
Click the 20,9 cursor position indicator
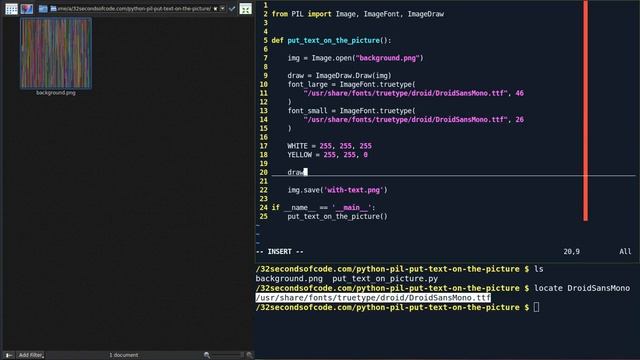tap(571, 251)
